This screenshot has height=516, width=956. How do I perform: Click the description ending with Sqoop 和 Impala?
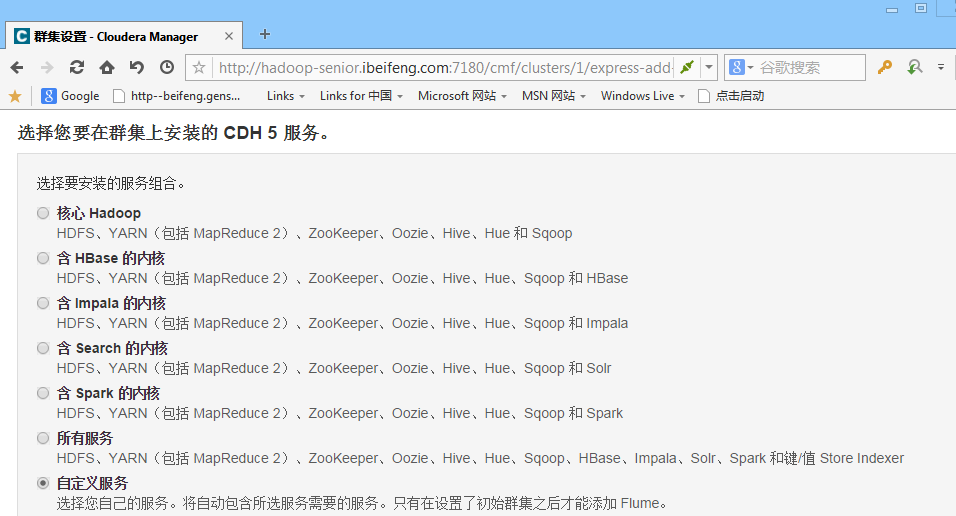pyautogui.click(x=342, y=323)
